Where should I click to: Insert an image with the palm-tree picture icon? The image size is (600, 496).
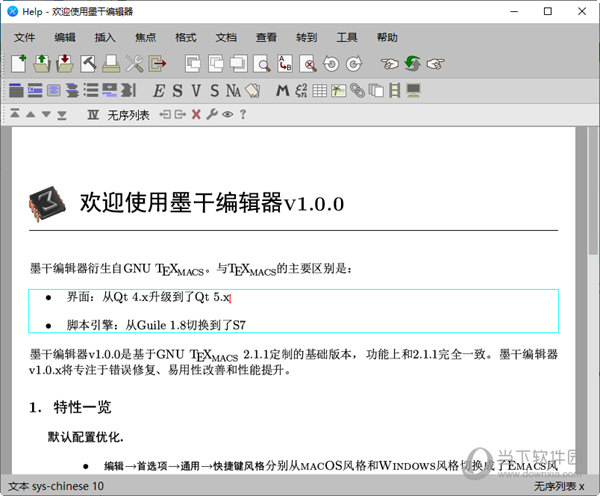point(339,91)
